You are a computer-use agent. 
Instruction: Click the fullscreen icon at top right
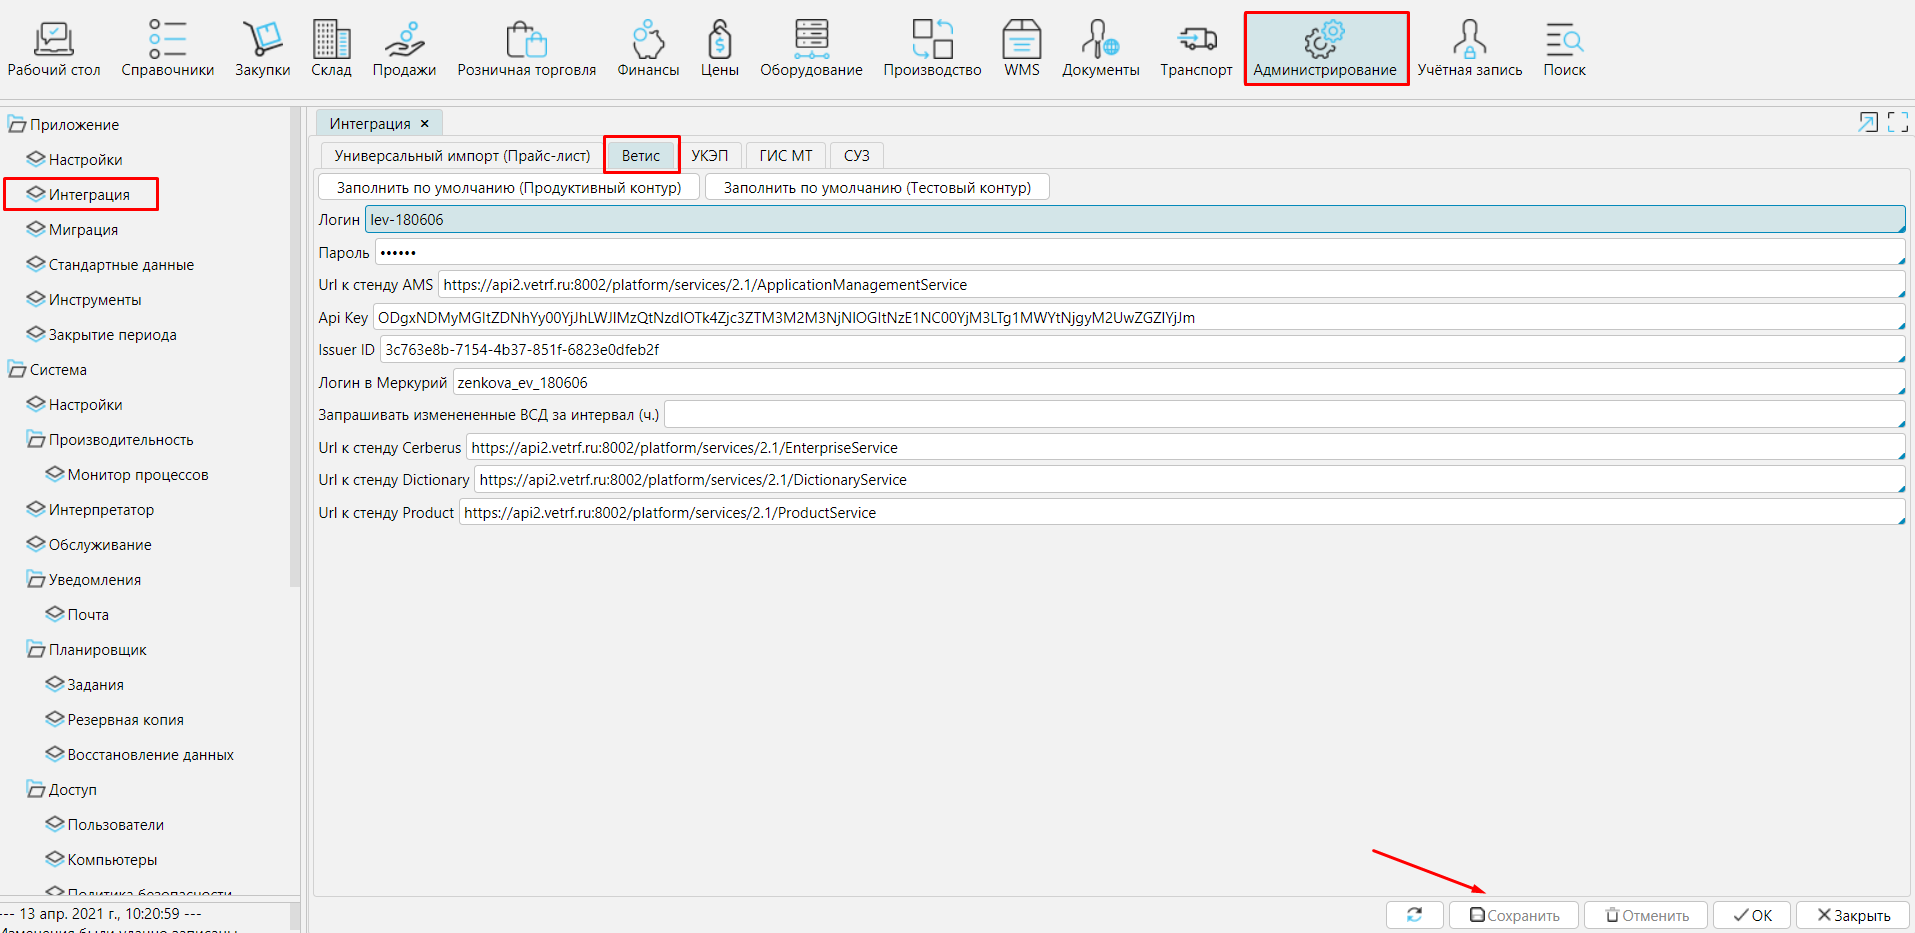(x=1897, y=122)
